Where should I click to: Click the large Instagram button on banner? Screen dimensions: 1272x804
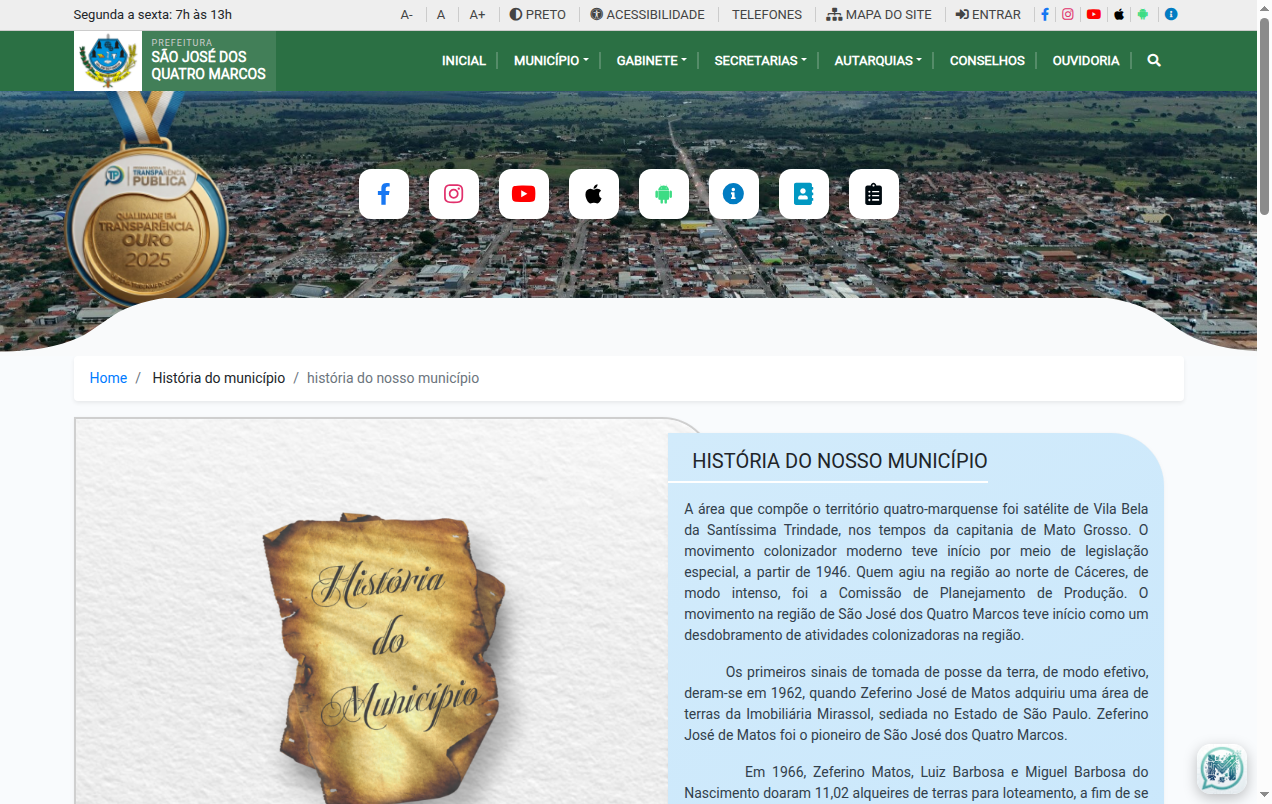(x=454, y=194)
